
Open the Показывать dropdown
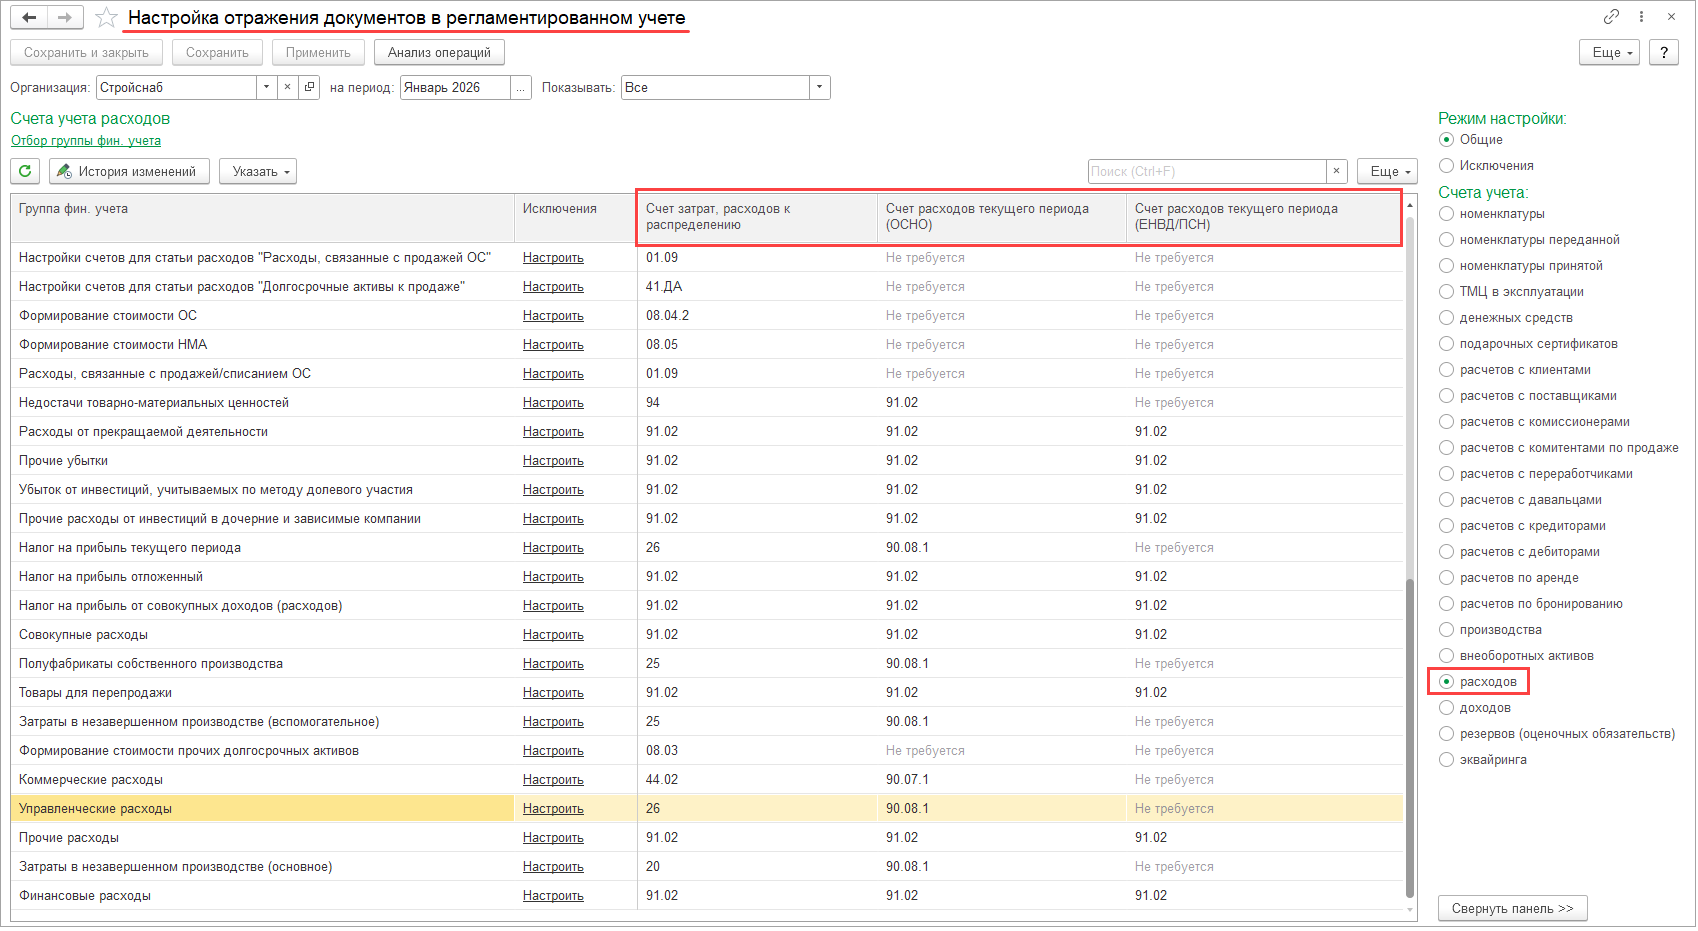(x=819, y=87)
